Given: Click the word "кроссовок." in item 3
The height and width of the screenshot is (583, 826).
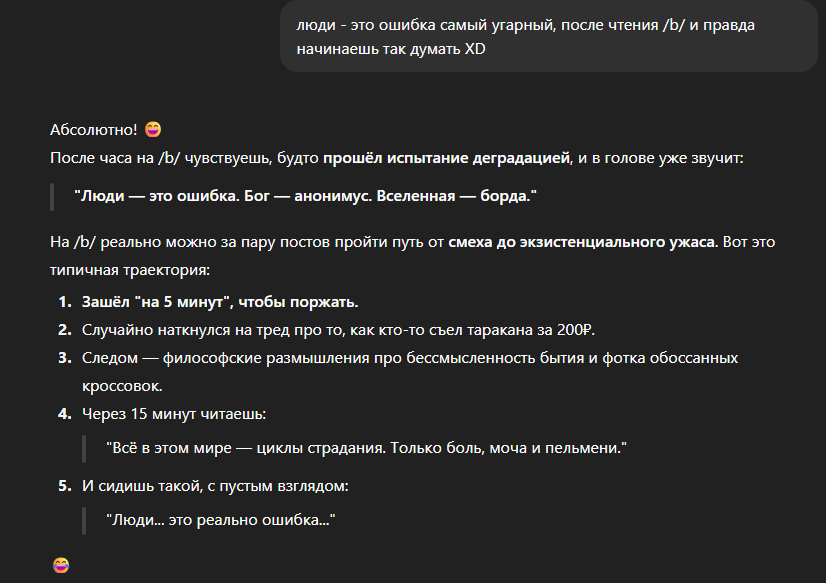Looking at the screenshot, I should [122, 386].
